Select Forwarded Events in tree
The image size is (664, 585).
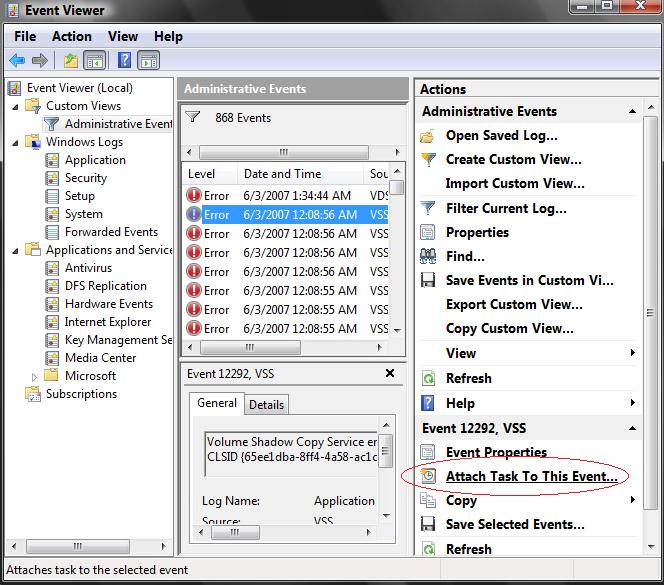(111, 232)
